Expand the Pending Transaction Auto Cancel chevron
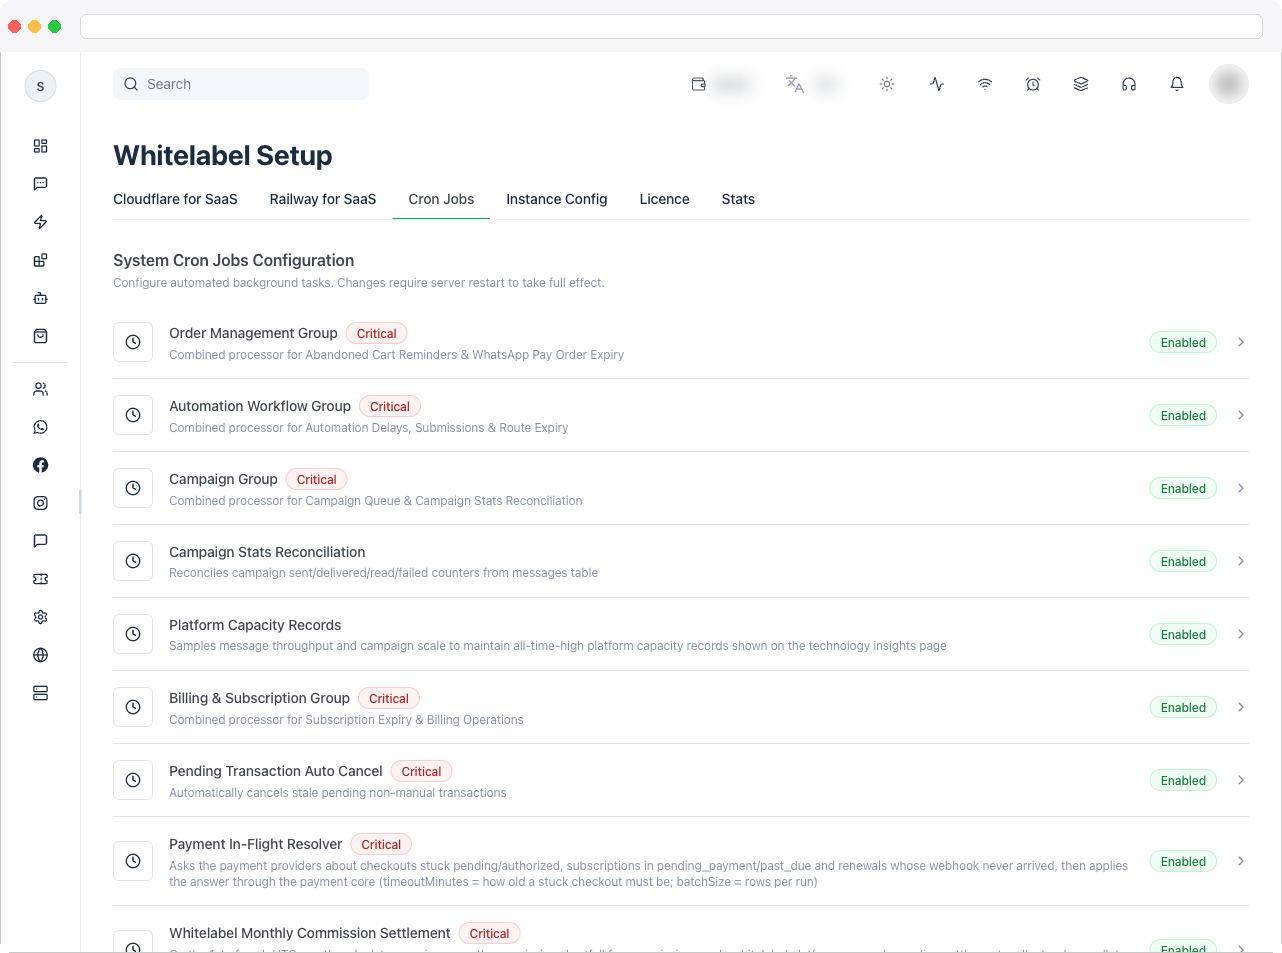Image resolution: width=1282 pixels, height=953 pixels. (1241, 780)
